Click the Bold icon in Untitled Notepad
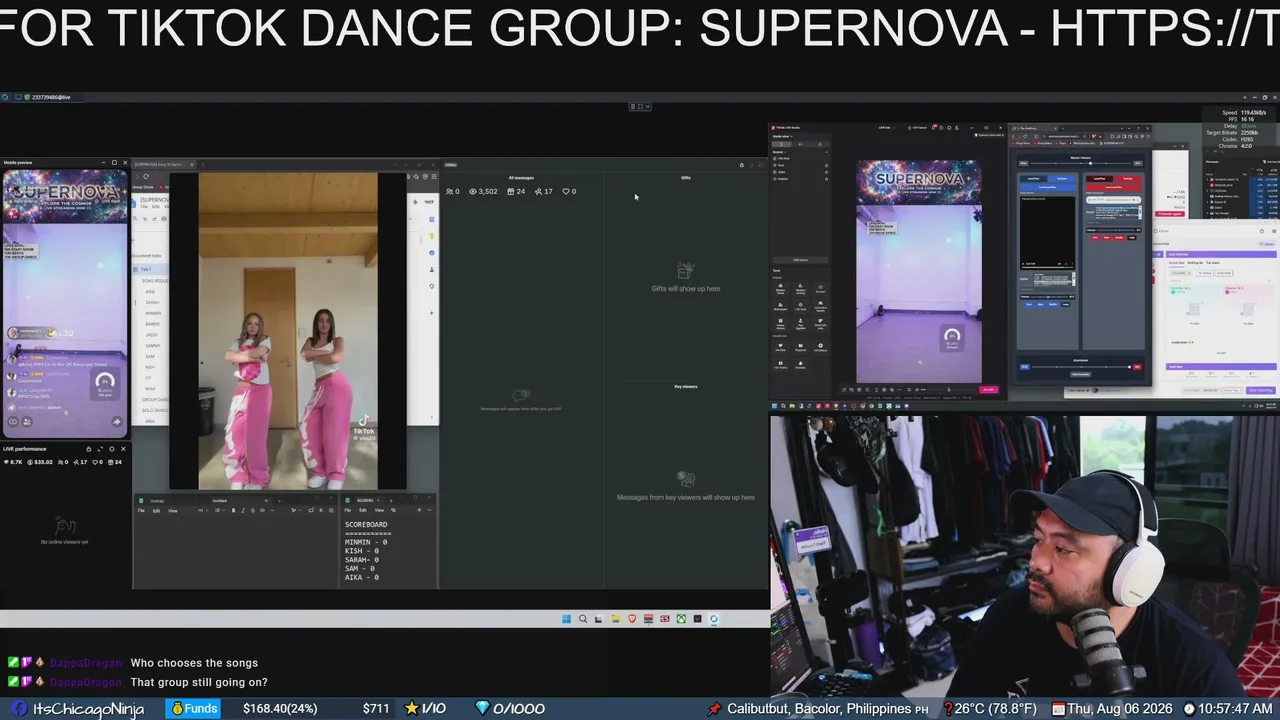 (234, 511)
